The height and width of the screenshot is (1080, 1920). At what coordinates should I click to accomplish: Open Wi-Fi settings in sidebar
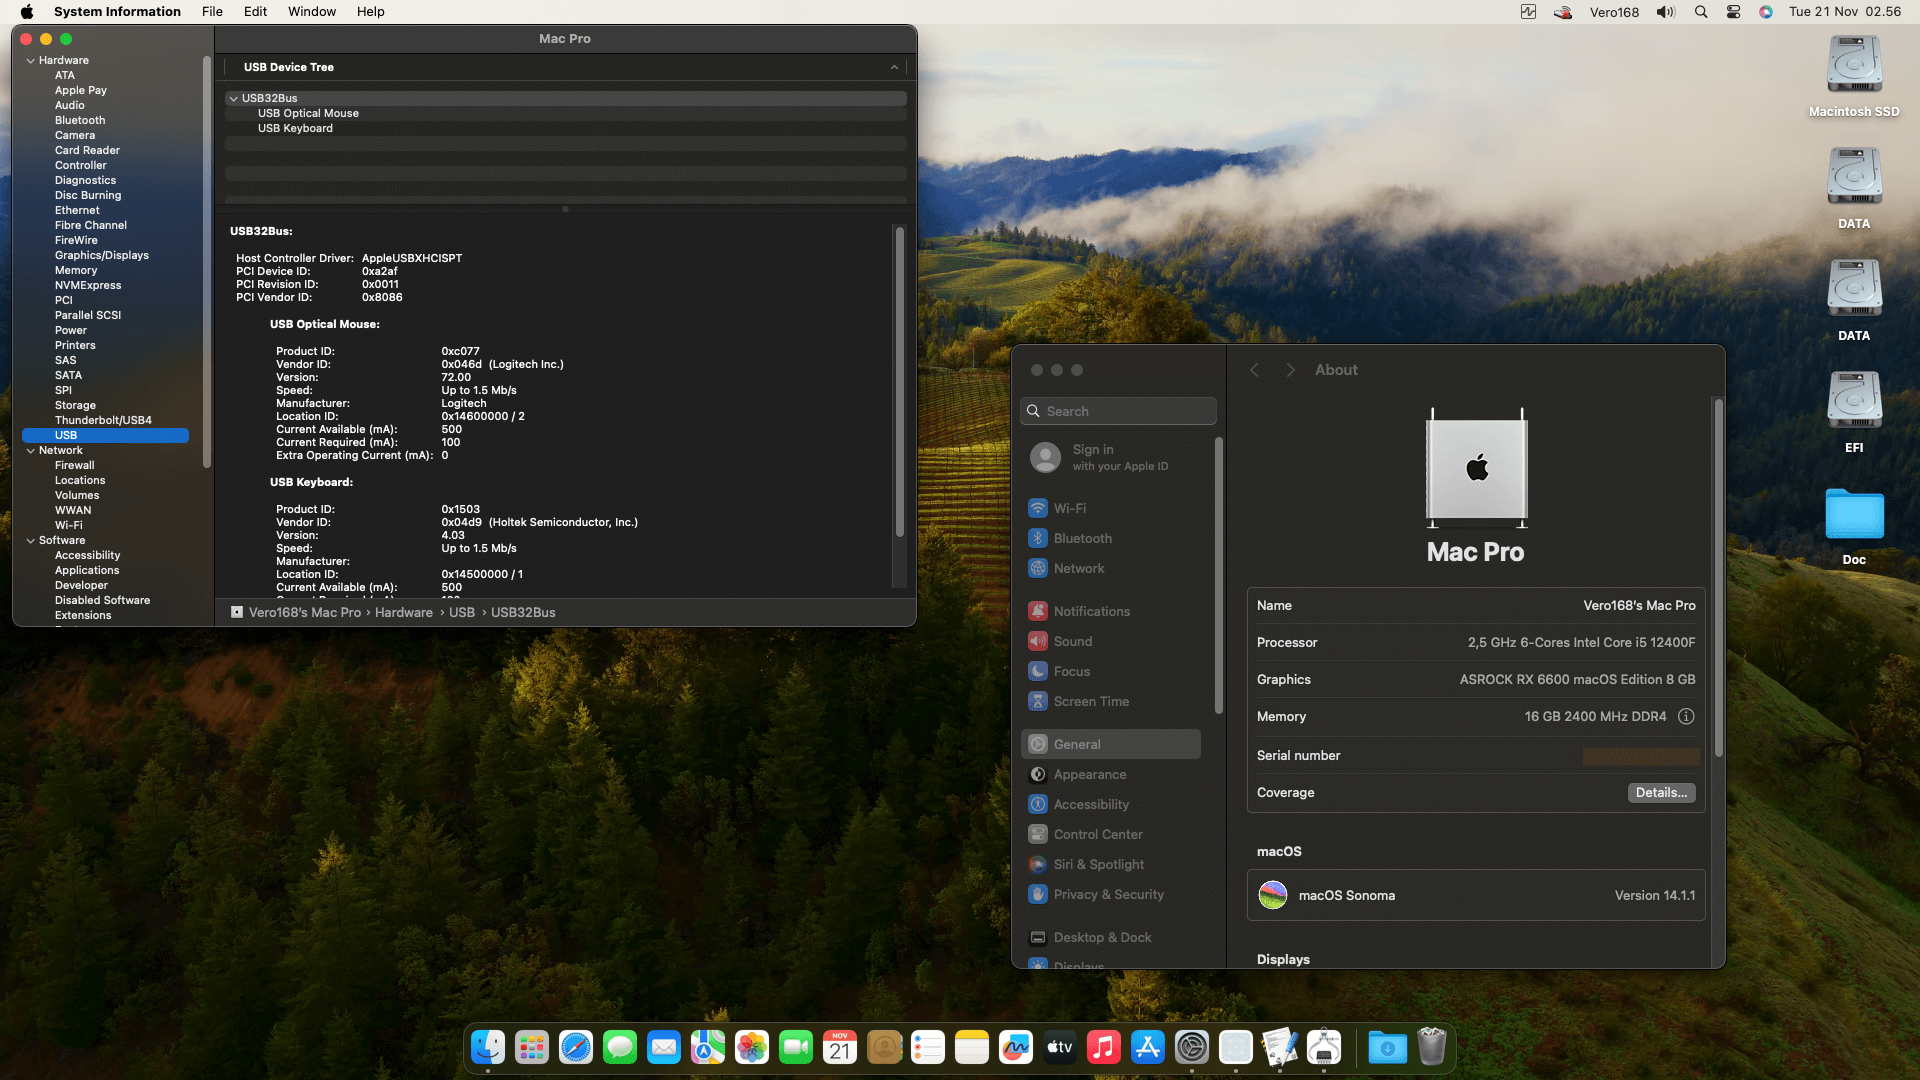point(1069,508)
